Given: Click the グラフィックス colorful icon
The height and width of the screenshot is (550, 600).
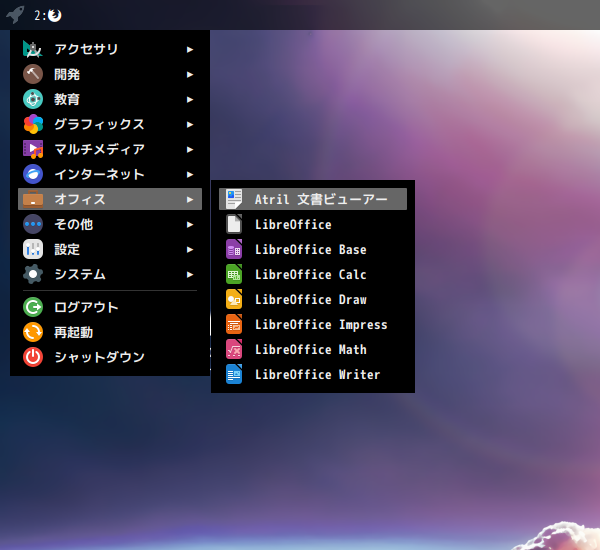Looking at the screenshot, I should point(33,124).
